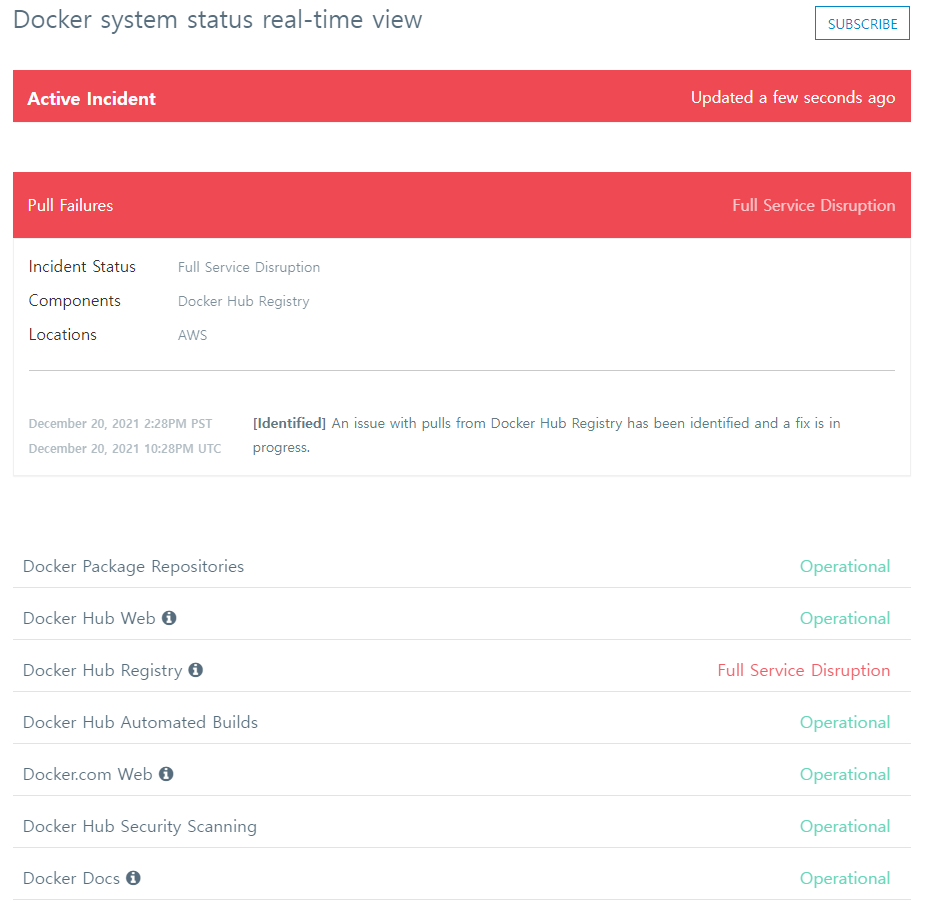Click 'Docker system status real-time view' page title
The width and height of the screenshot is (926, 912).
click(218, 19)
